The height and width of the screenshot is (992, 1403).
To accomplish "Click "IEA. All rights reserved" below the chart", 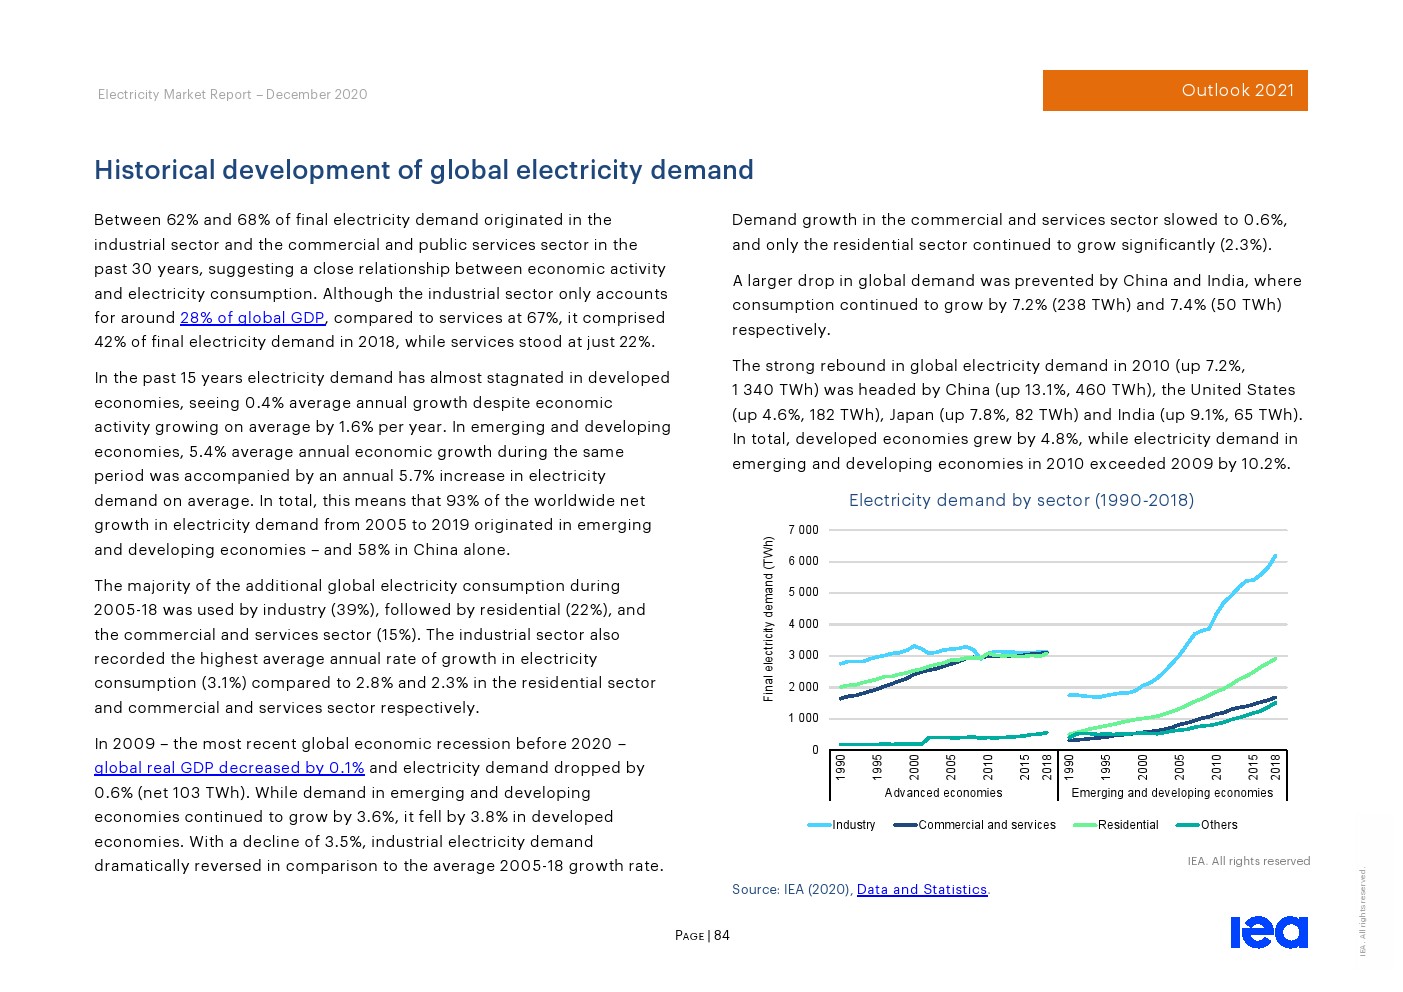I will (x=1248, y=861).
